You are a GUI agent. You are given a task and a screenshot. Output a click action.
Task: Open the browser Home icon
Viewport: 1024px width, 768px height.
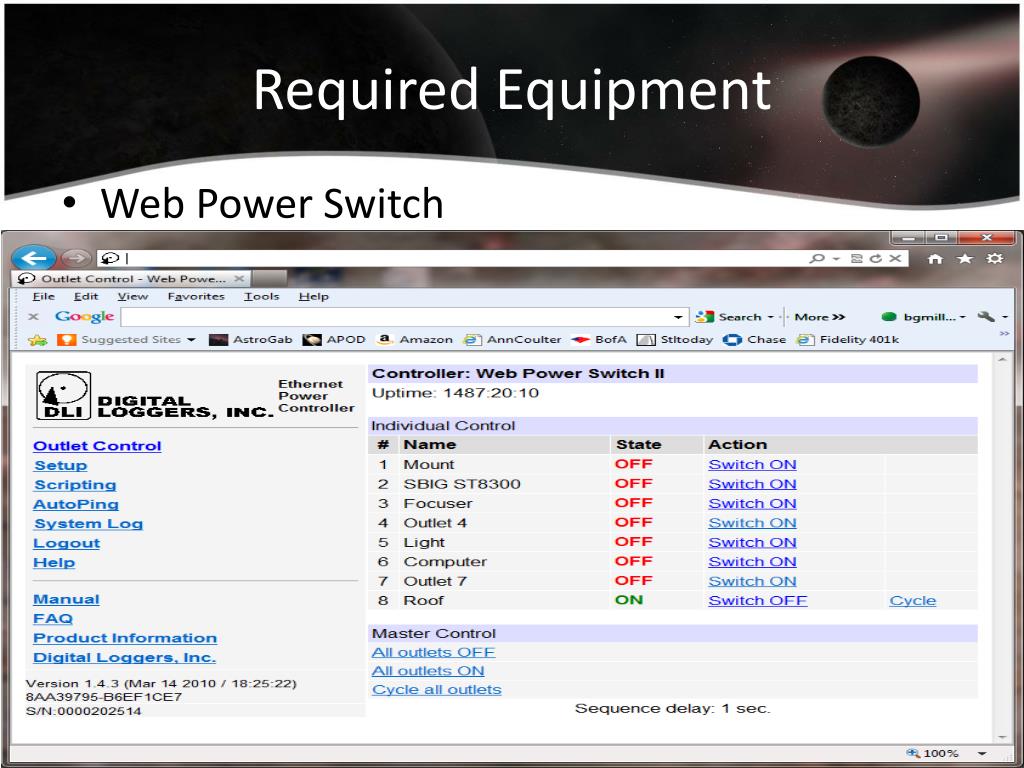tap(935, 259)
